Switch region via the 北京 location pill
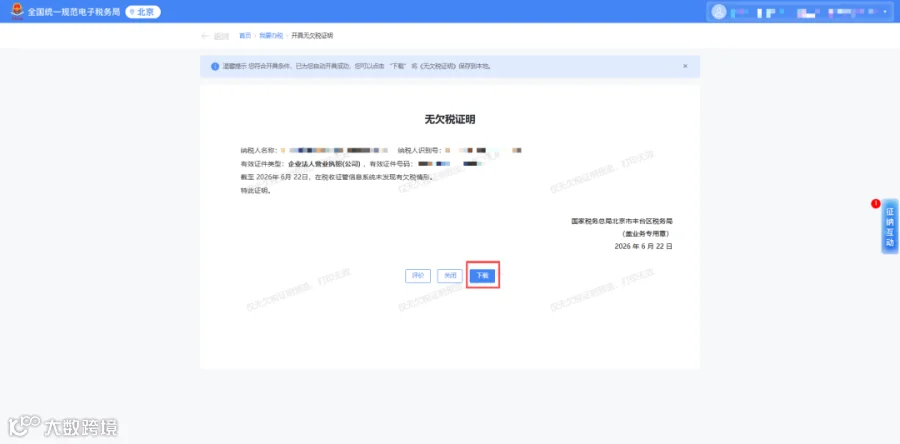This screenshot has height=444, width=900. 143,11
